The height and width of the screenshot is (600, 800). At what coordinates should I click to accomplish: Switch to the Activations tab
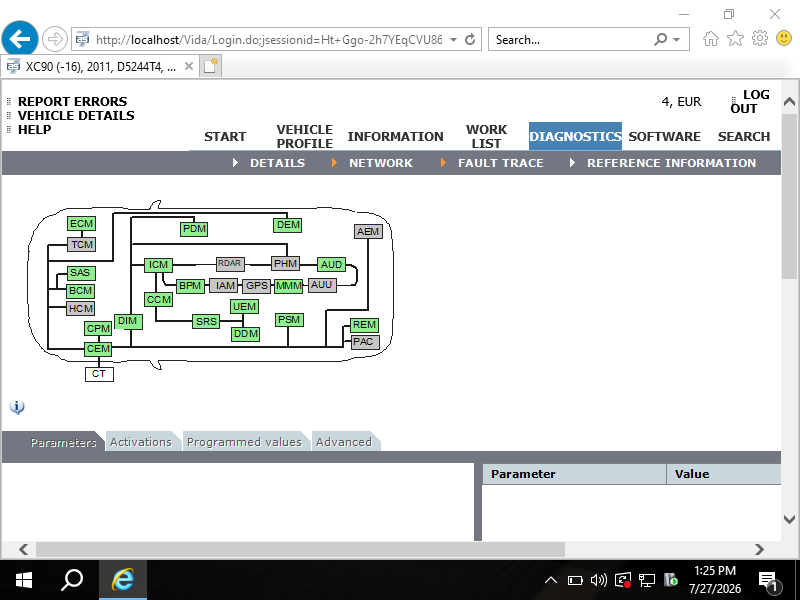(x=141, y=442)
